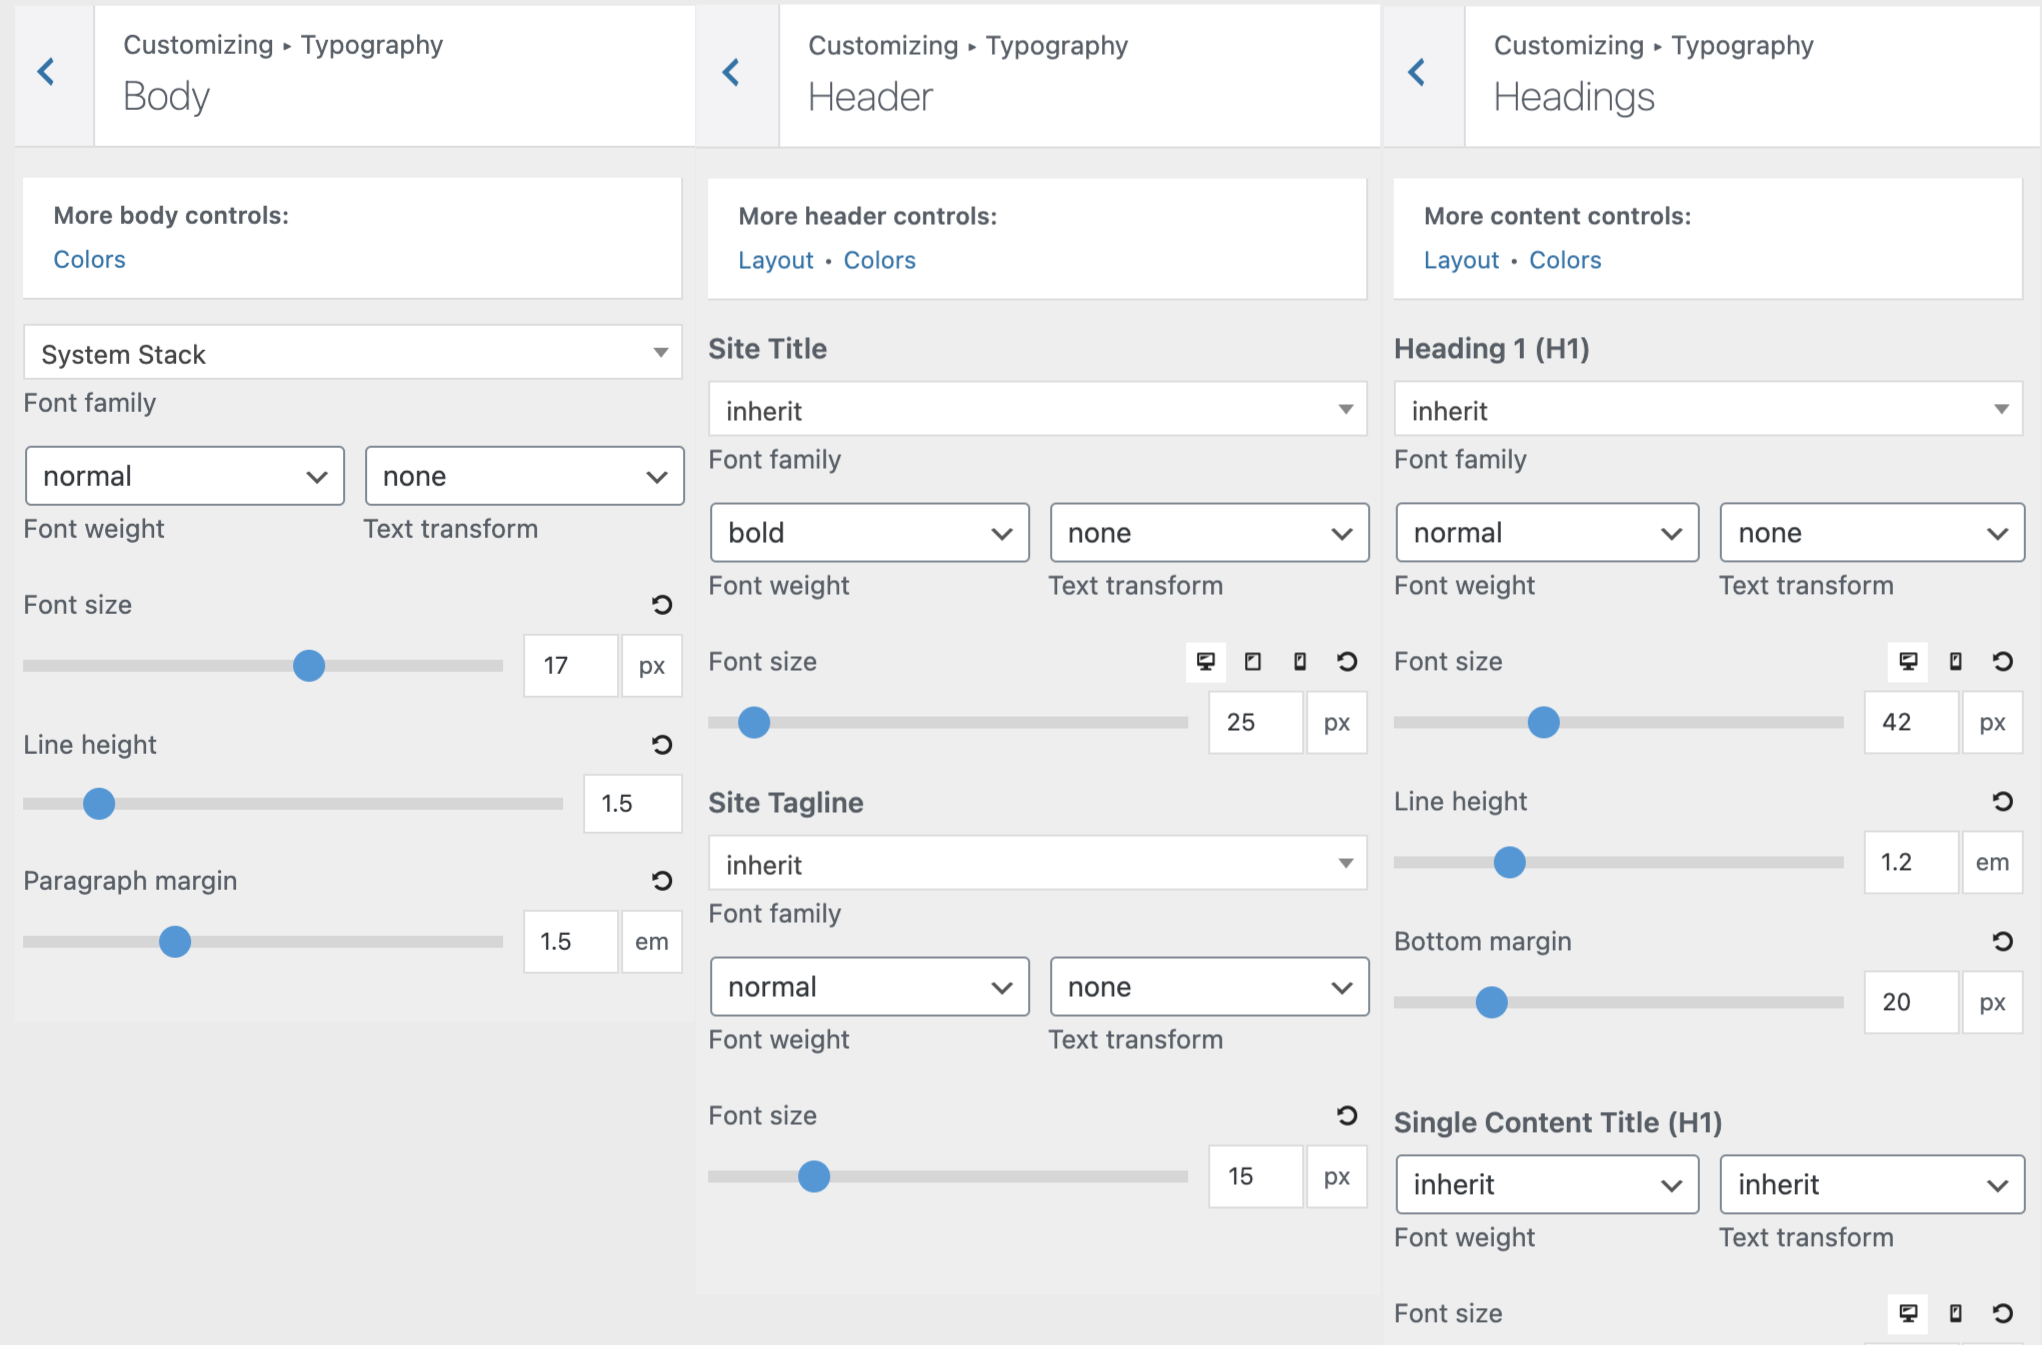Viewport: 2042px width, 1345px height.
Task: Click Site Title font size field showing 25
Action: pyautogui.click(x=1256, y=723)
